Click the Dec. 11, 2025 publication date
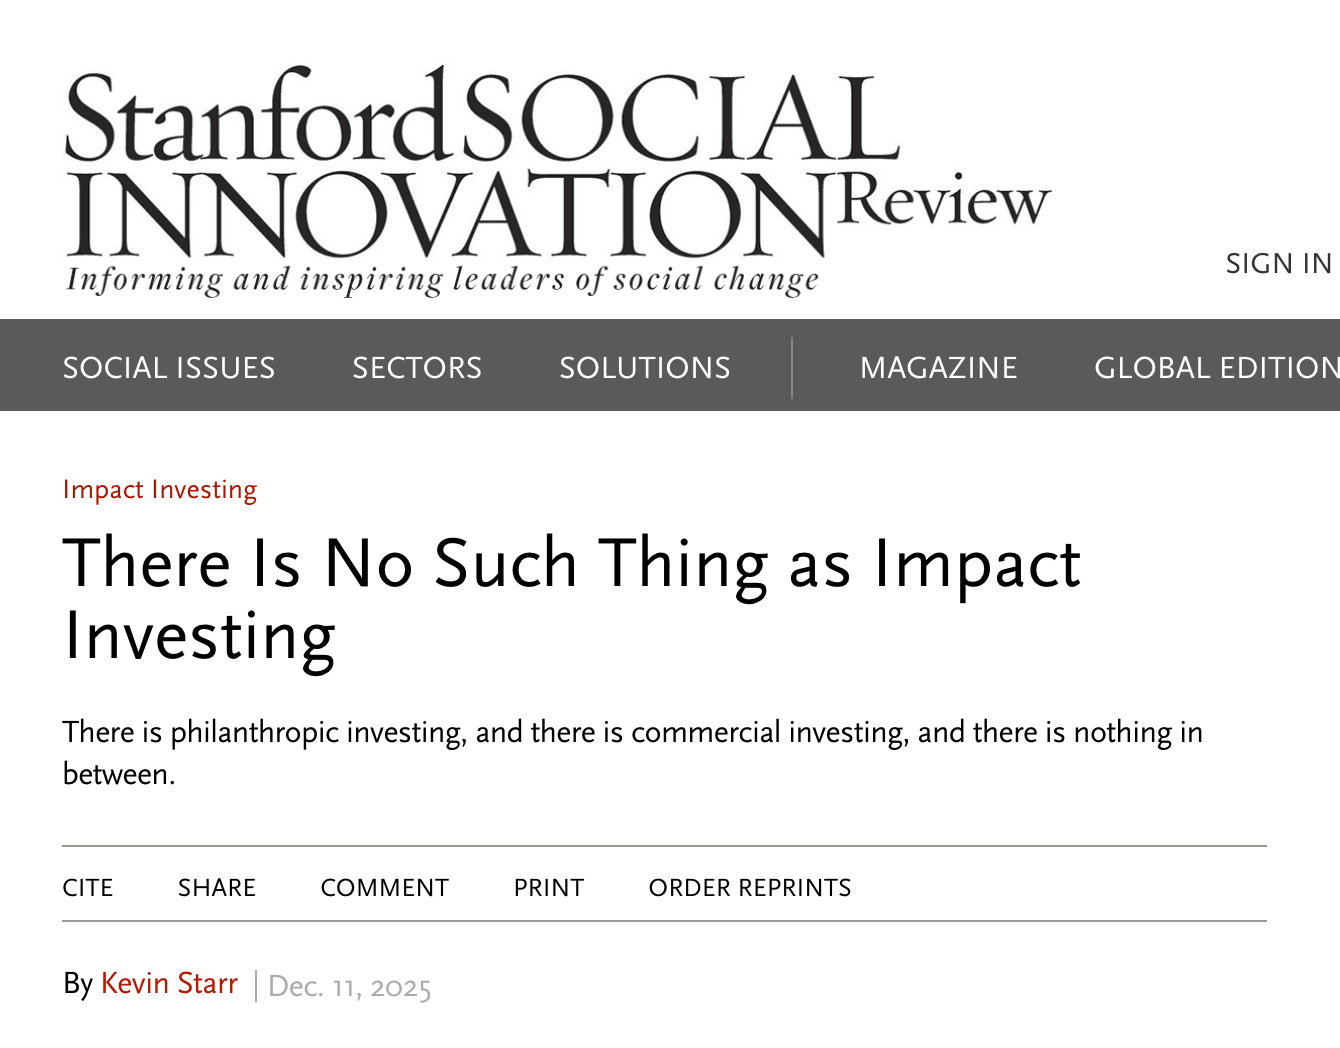 [x=350, y=987]
